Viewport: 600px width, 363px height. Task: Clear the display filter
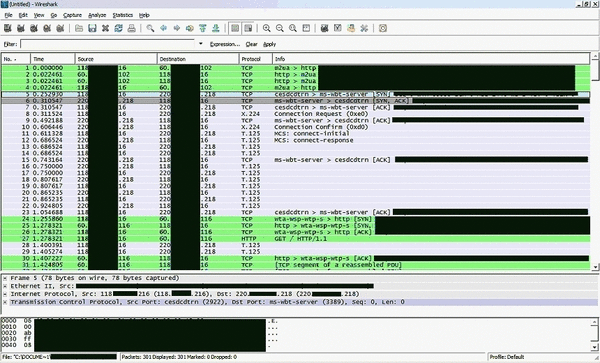[x=251, y=44]
